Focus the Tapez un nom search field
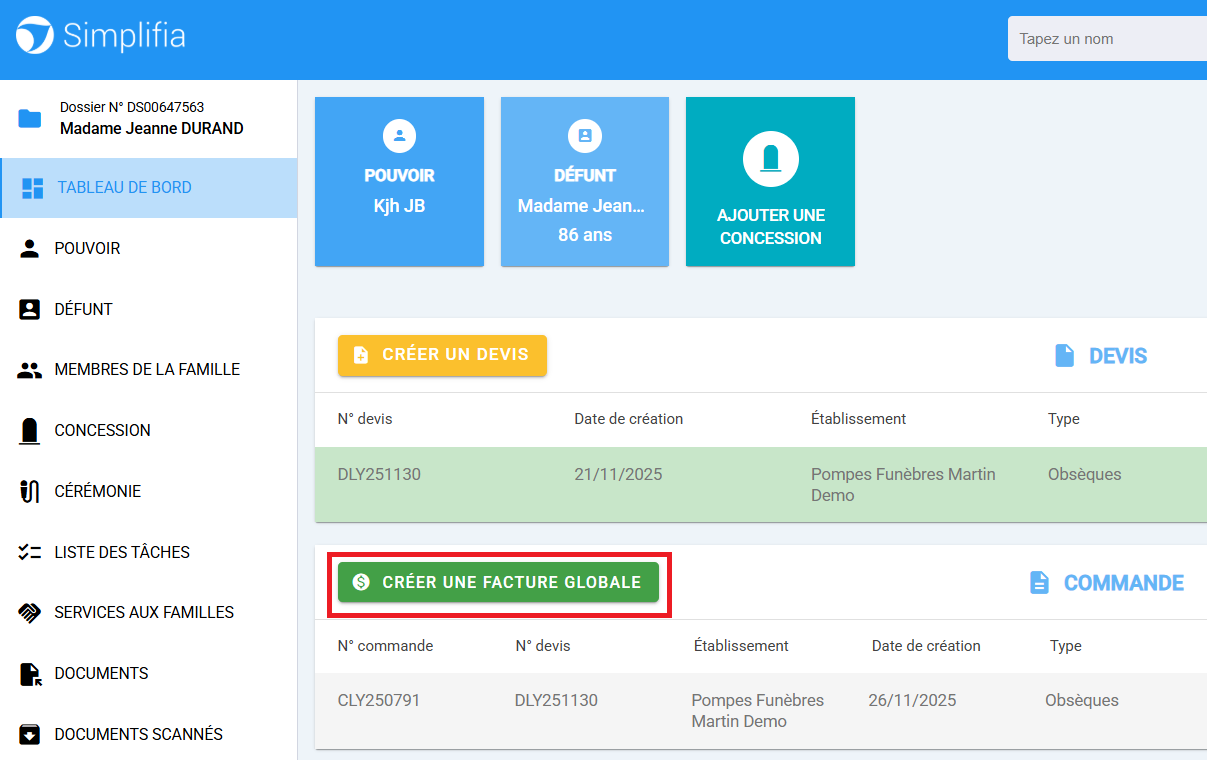The height and width of the screenshot is (760, 1207). pos(1107,39)
